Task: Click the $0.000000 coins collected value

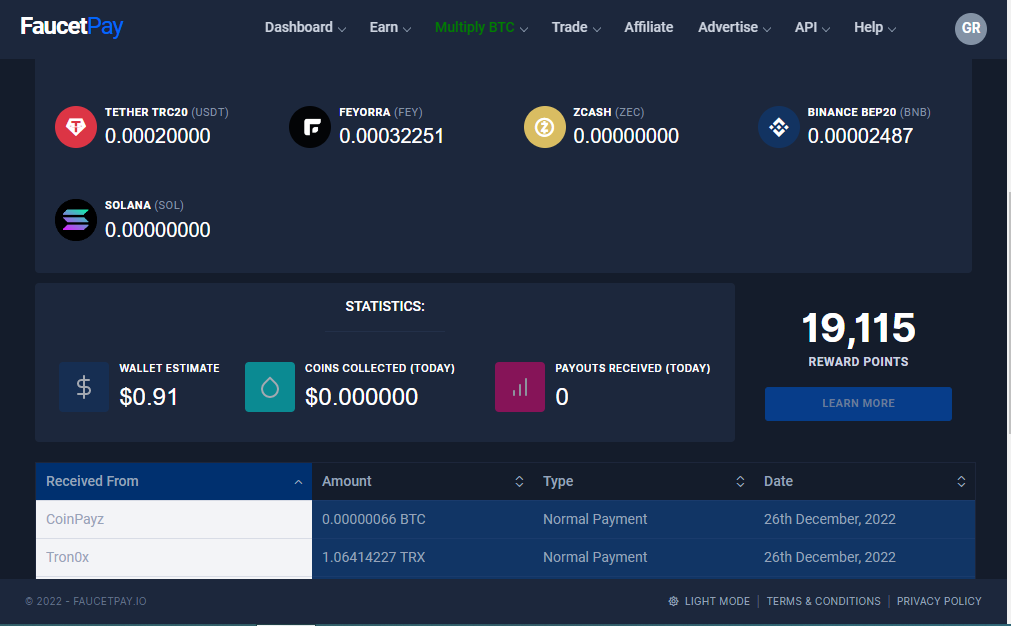Action: point(361,397)
